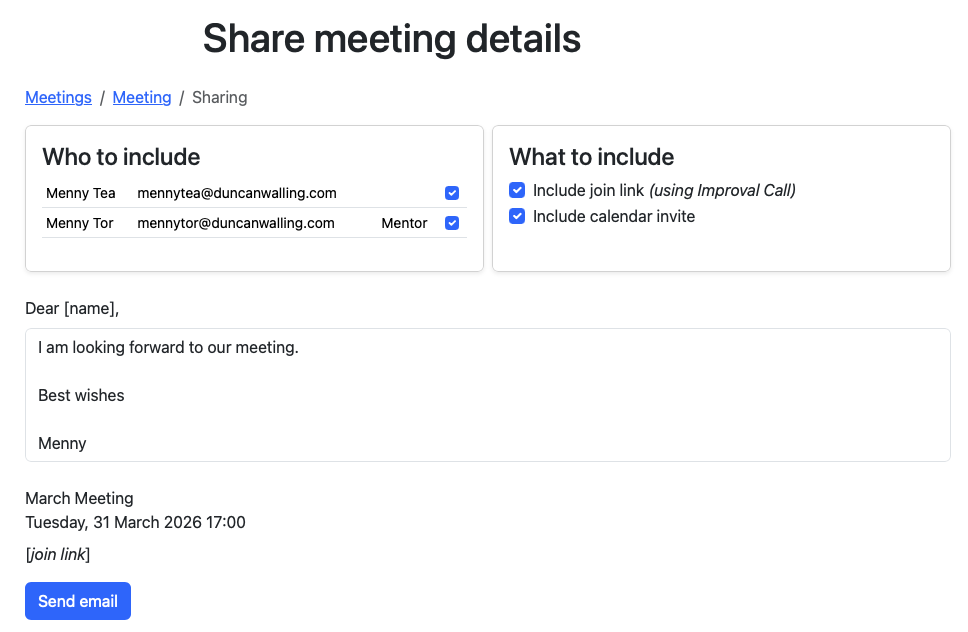Select the mennytea@duncanwalling.com email address

(x=237, y=193)
